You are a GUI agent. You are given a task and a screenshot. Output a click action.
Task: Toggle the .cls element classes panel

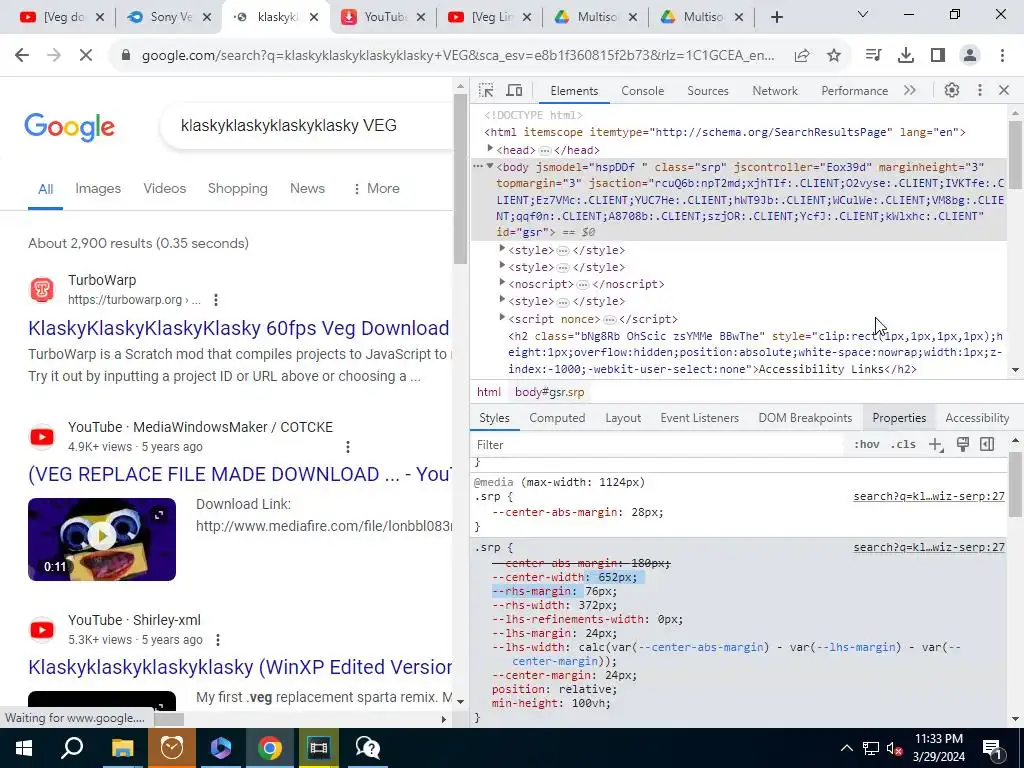(x=903, y=445)
